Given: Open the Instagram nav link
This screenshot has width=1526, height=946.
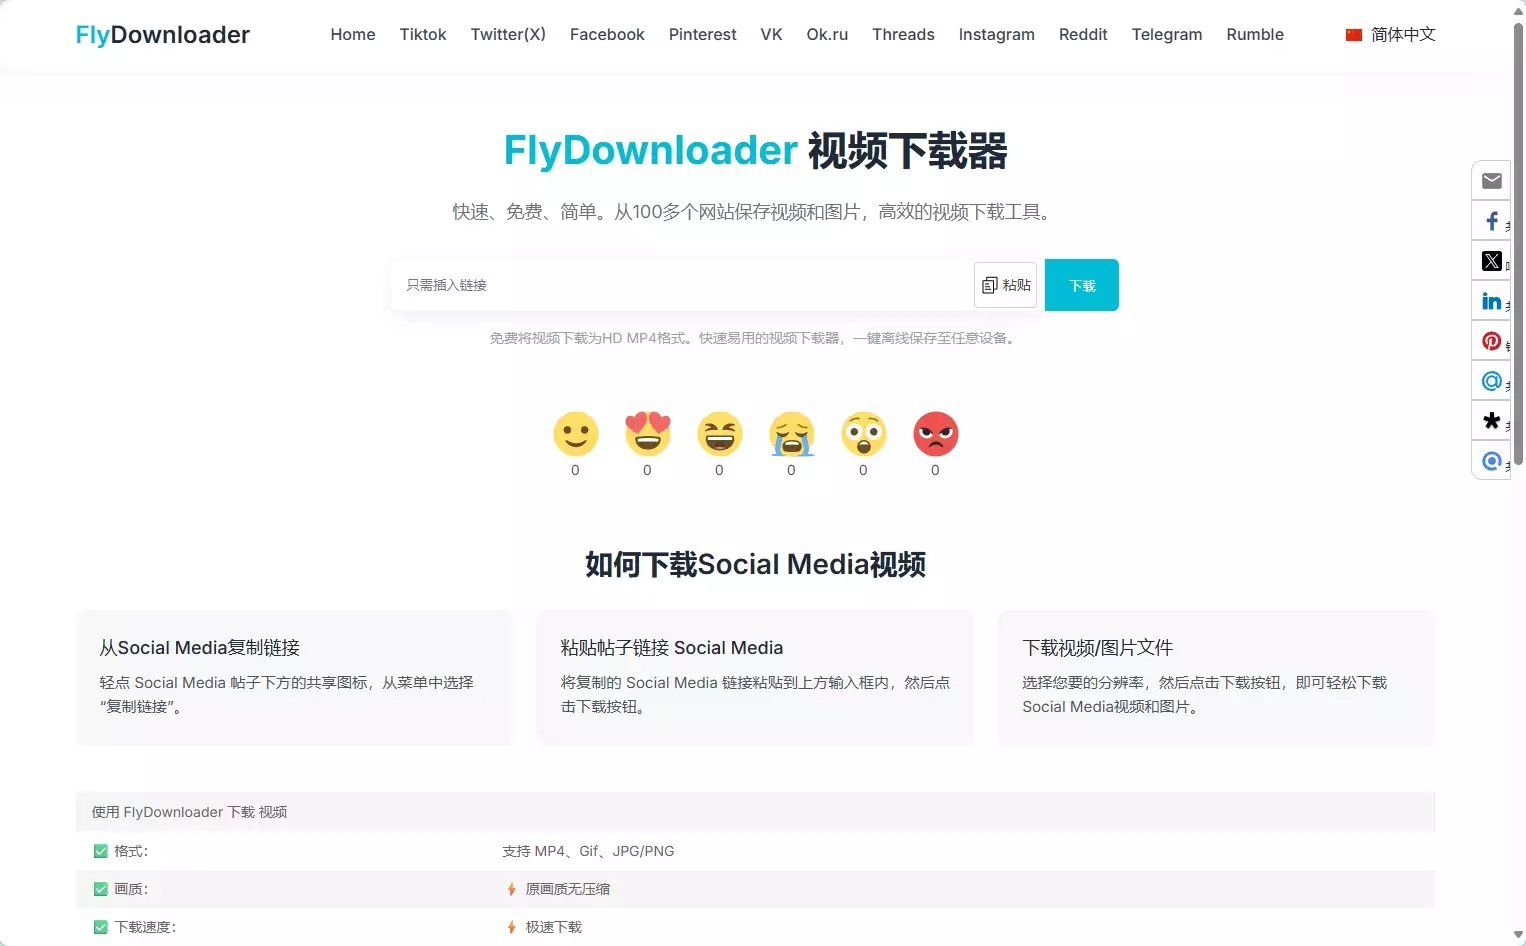Looking at the screenshot, I should point(996,35).
